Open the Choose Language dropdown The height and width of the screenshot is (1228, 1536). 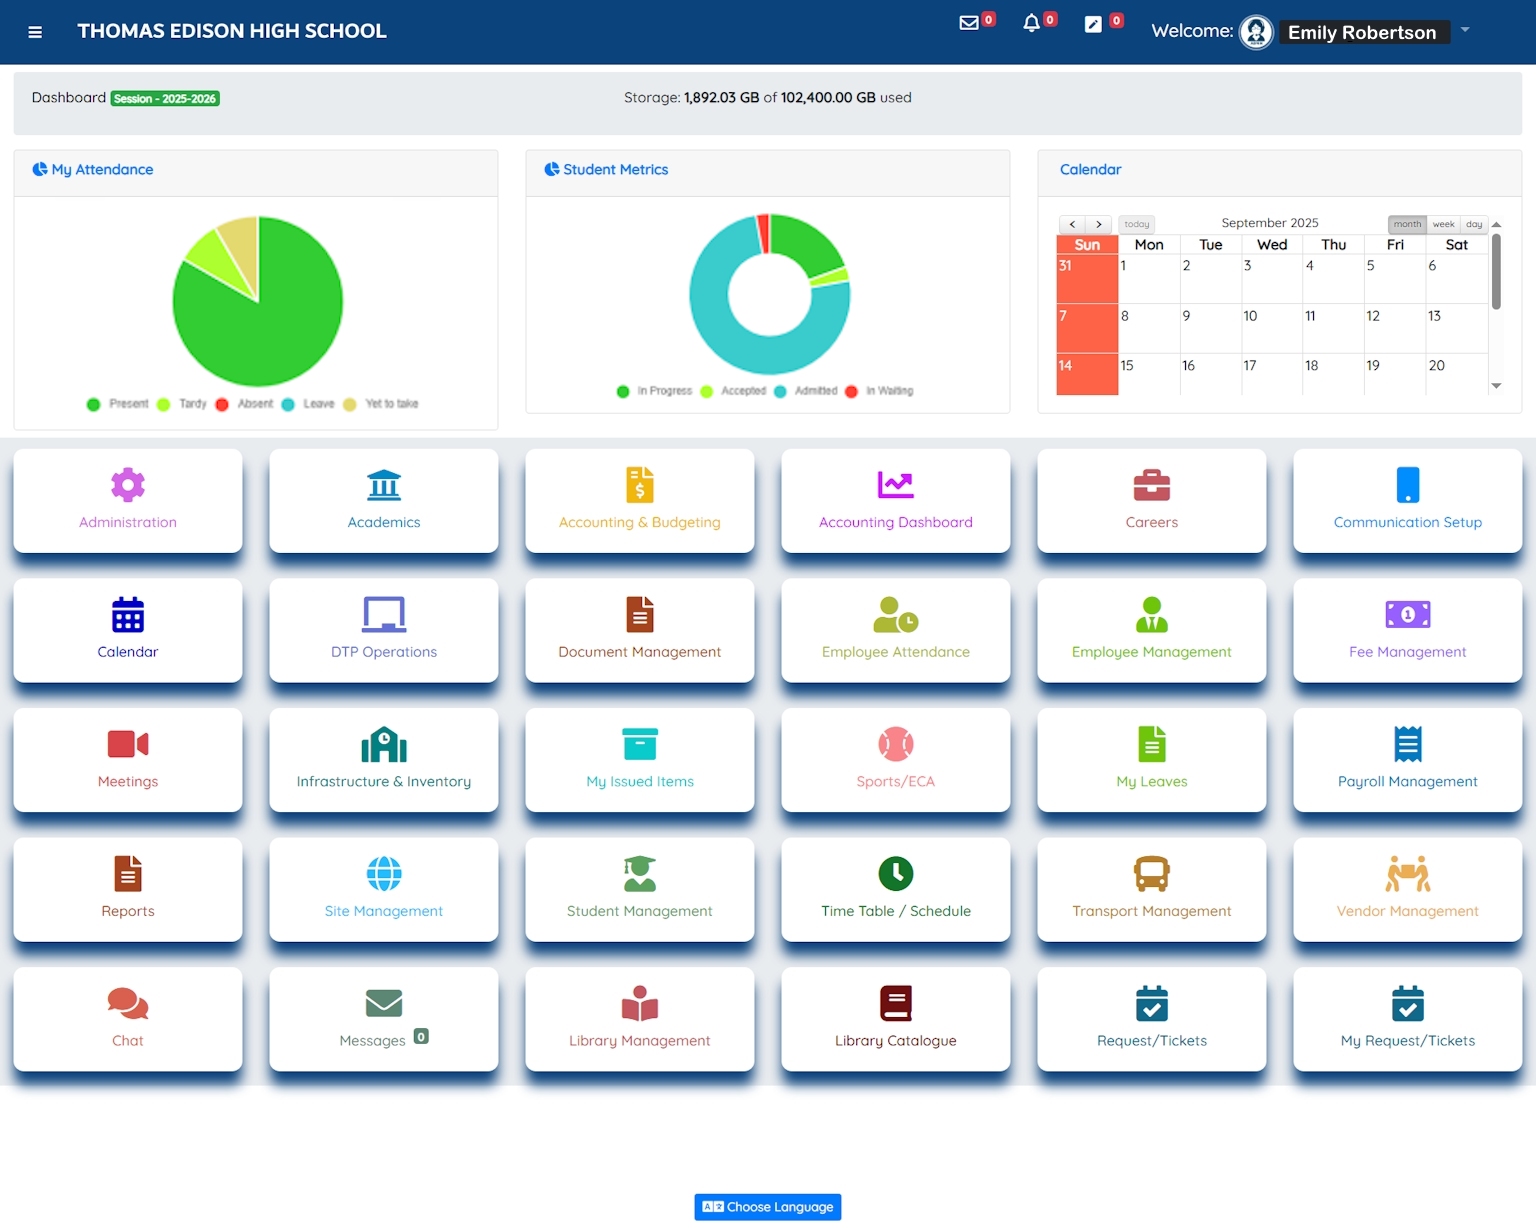767,1207
